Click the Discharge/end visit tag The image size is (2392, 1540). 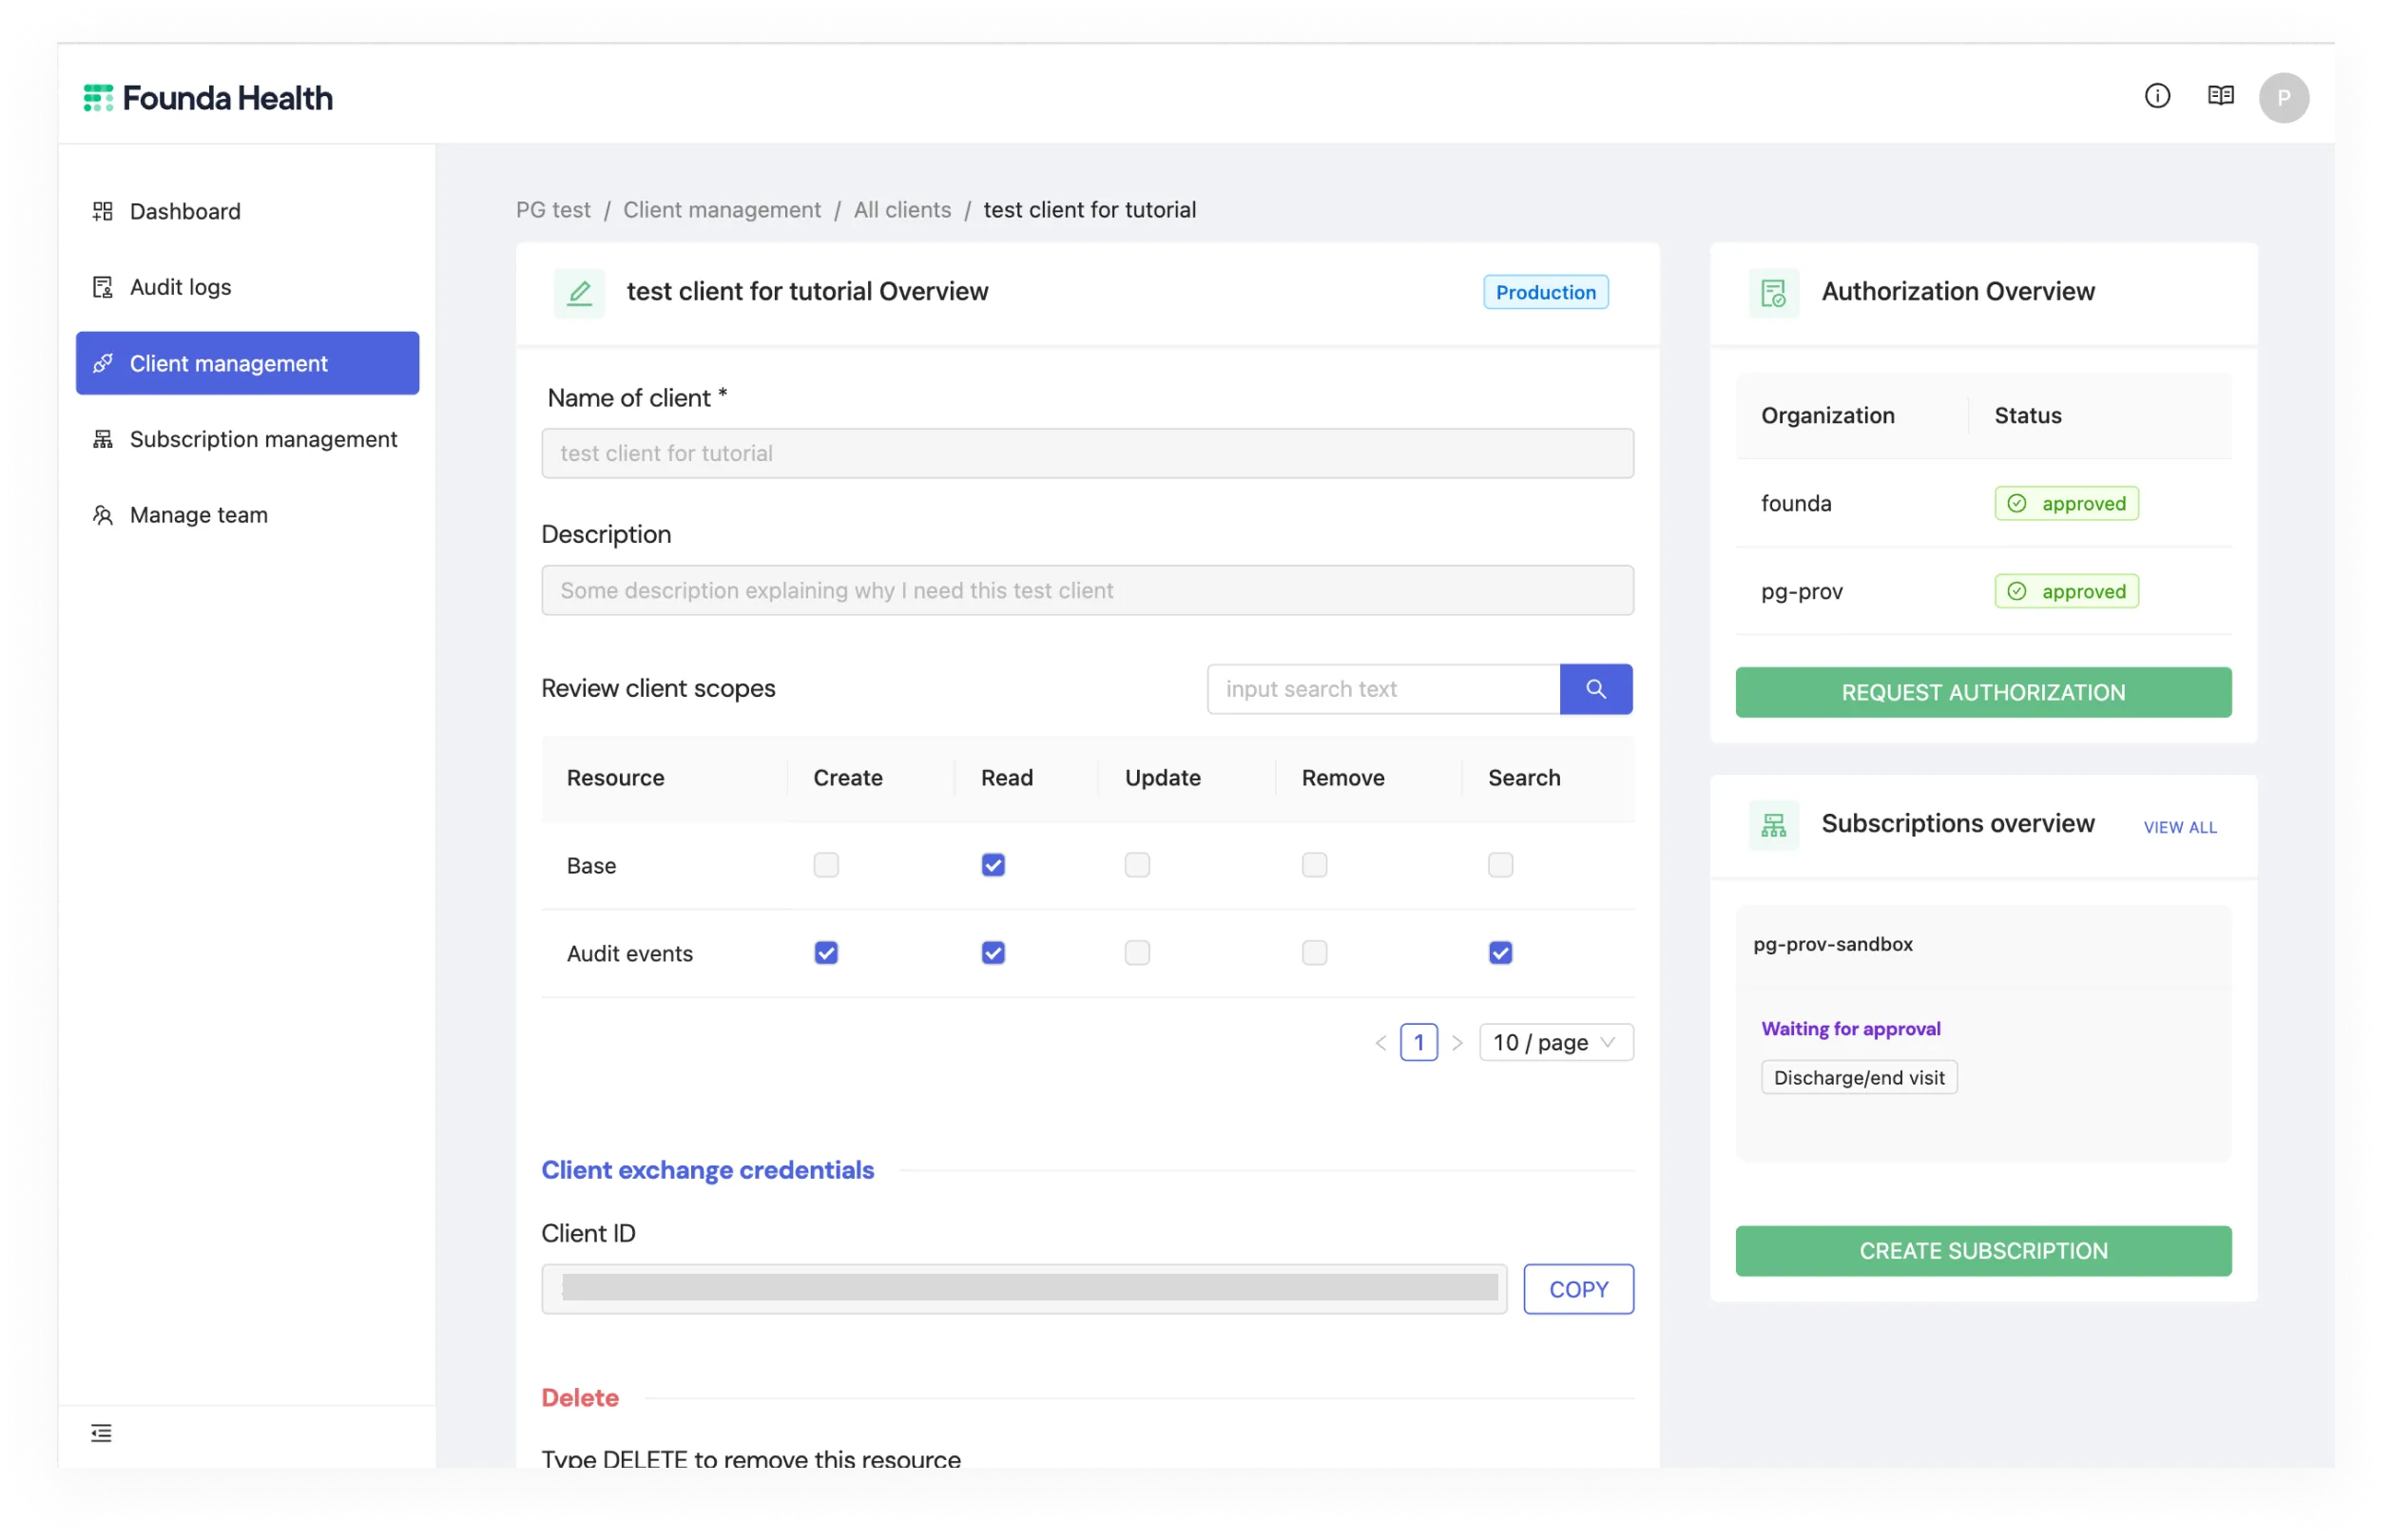(x=1859, y=1078)
